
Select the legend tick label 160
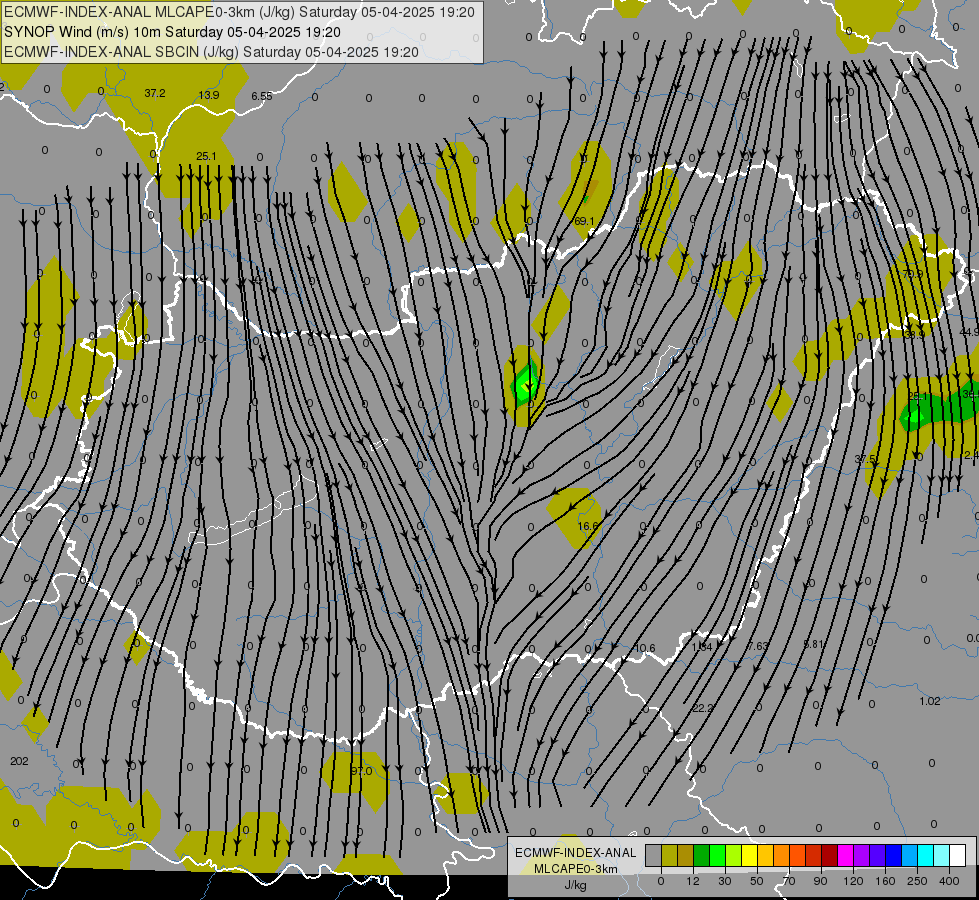tap(885, 881)
